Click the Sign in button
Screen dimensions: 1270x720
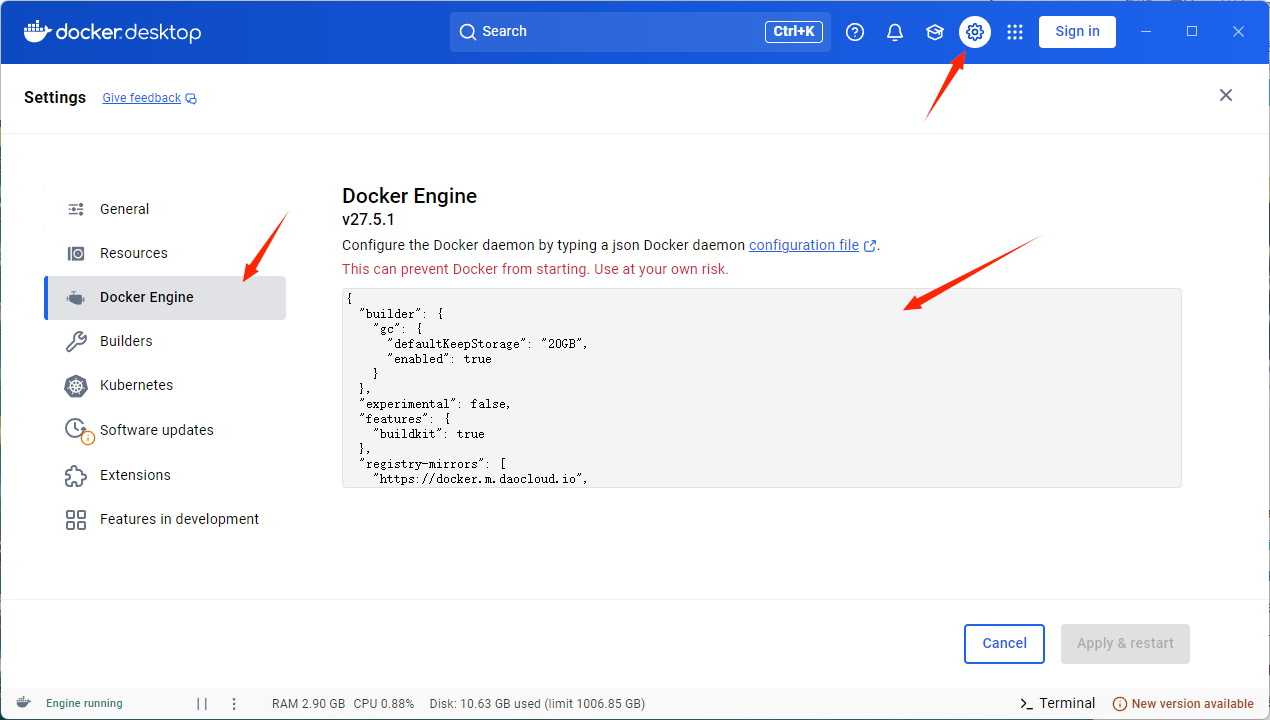[x=1077, y=32]
